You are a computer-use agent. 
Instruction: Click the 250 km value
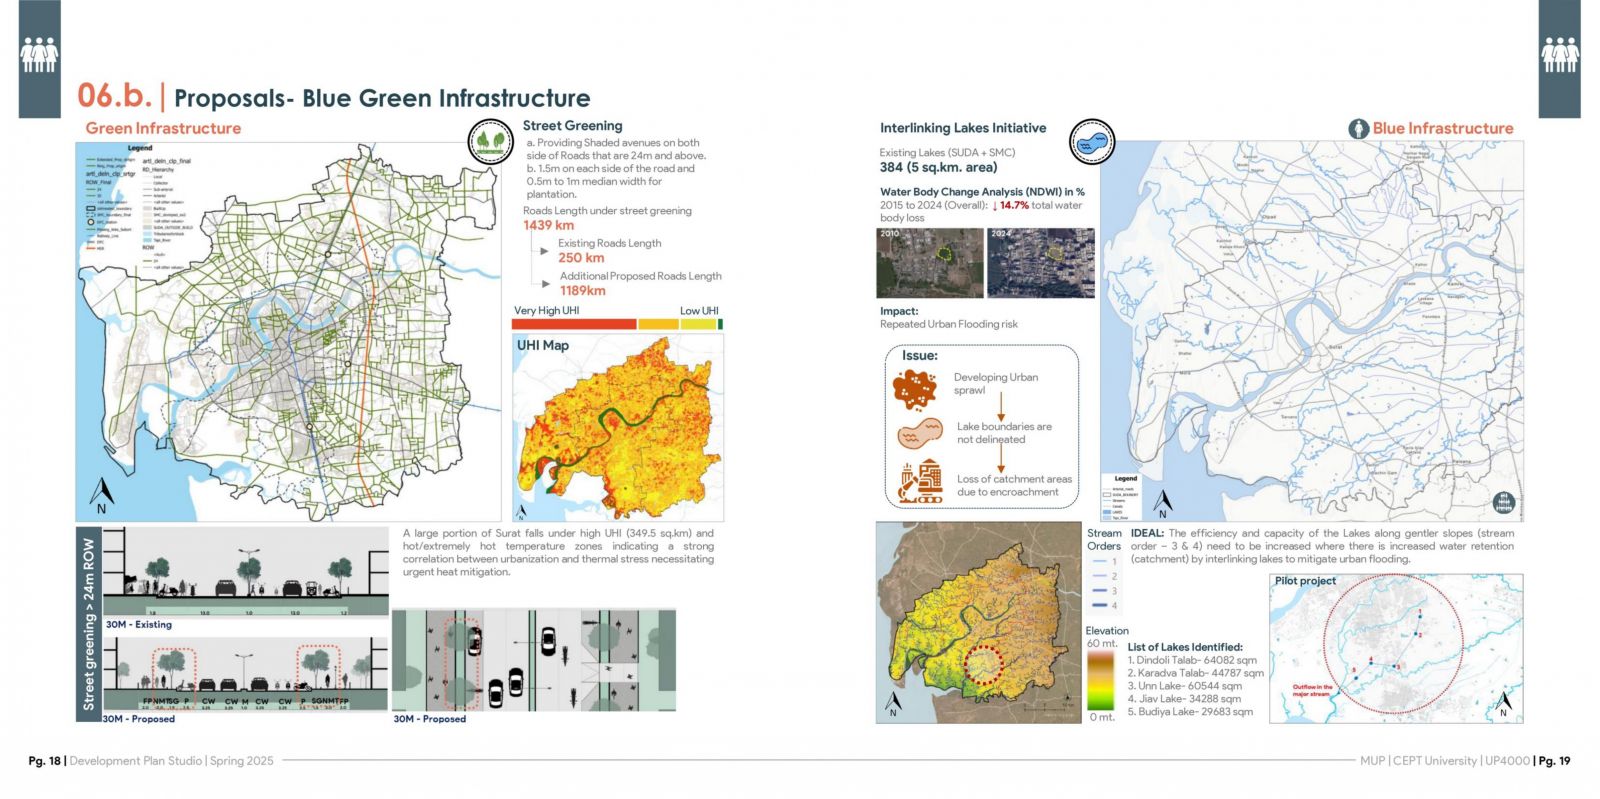(581, 257)
